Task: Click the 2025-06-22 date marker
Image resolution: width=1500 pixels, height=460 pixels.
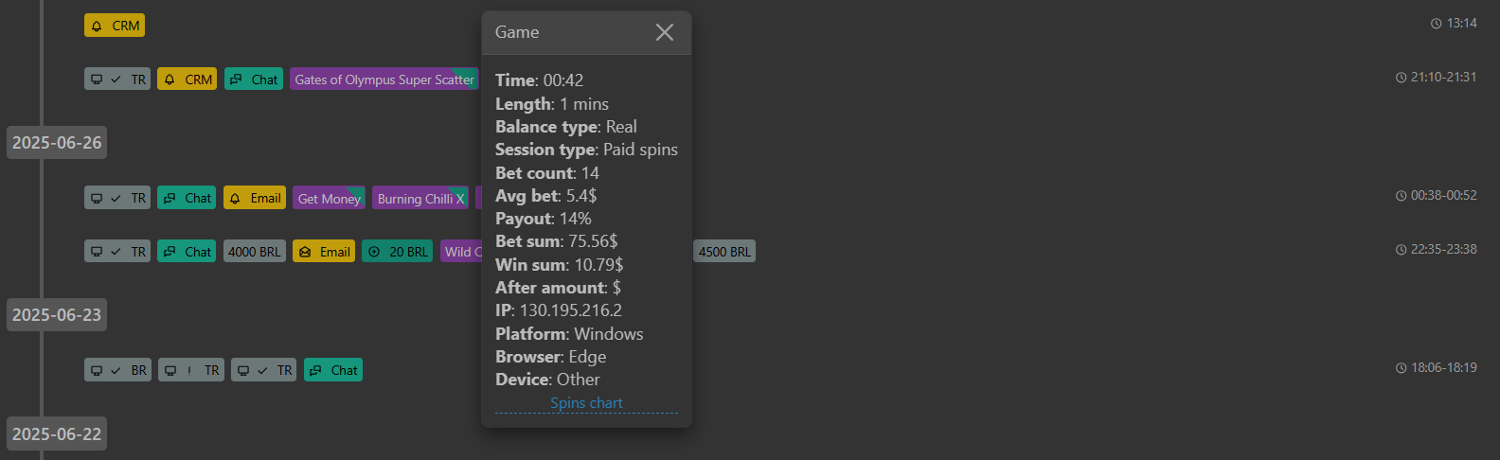Action: coord(57,434)
